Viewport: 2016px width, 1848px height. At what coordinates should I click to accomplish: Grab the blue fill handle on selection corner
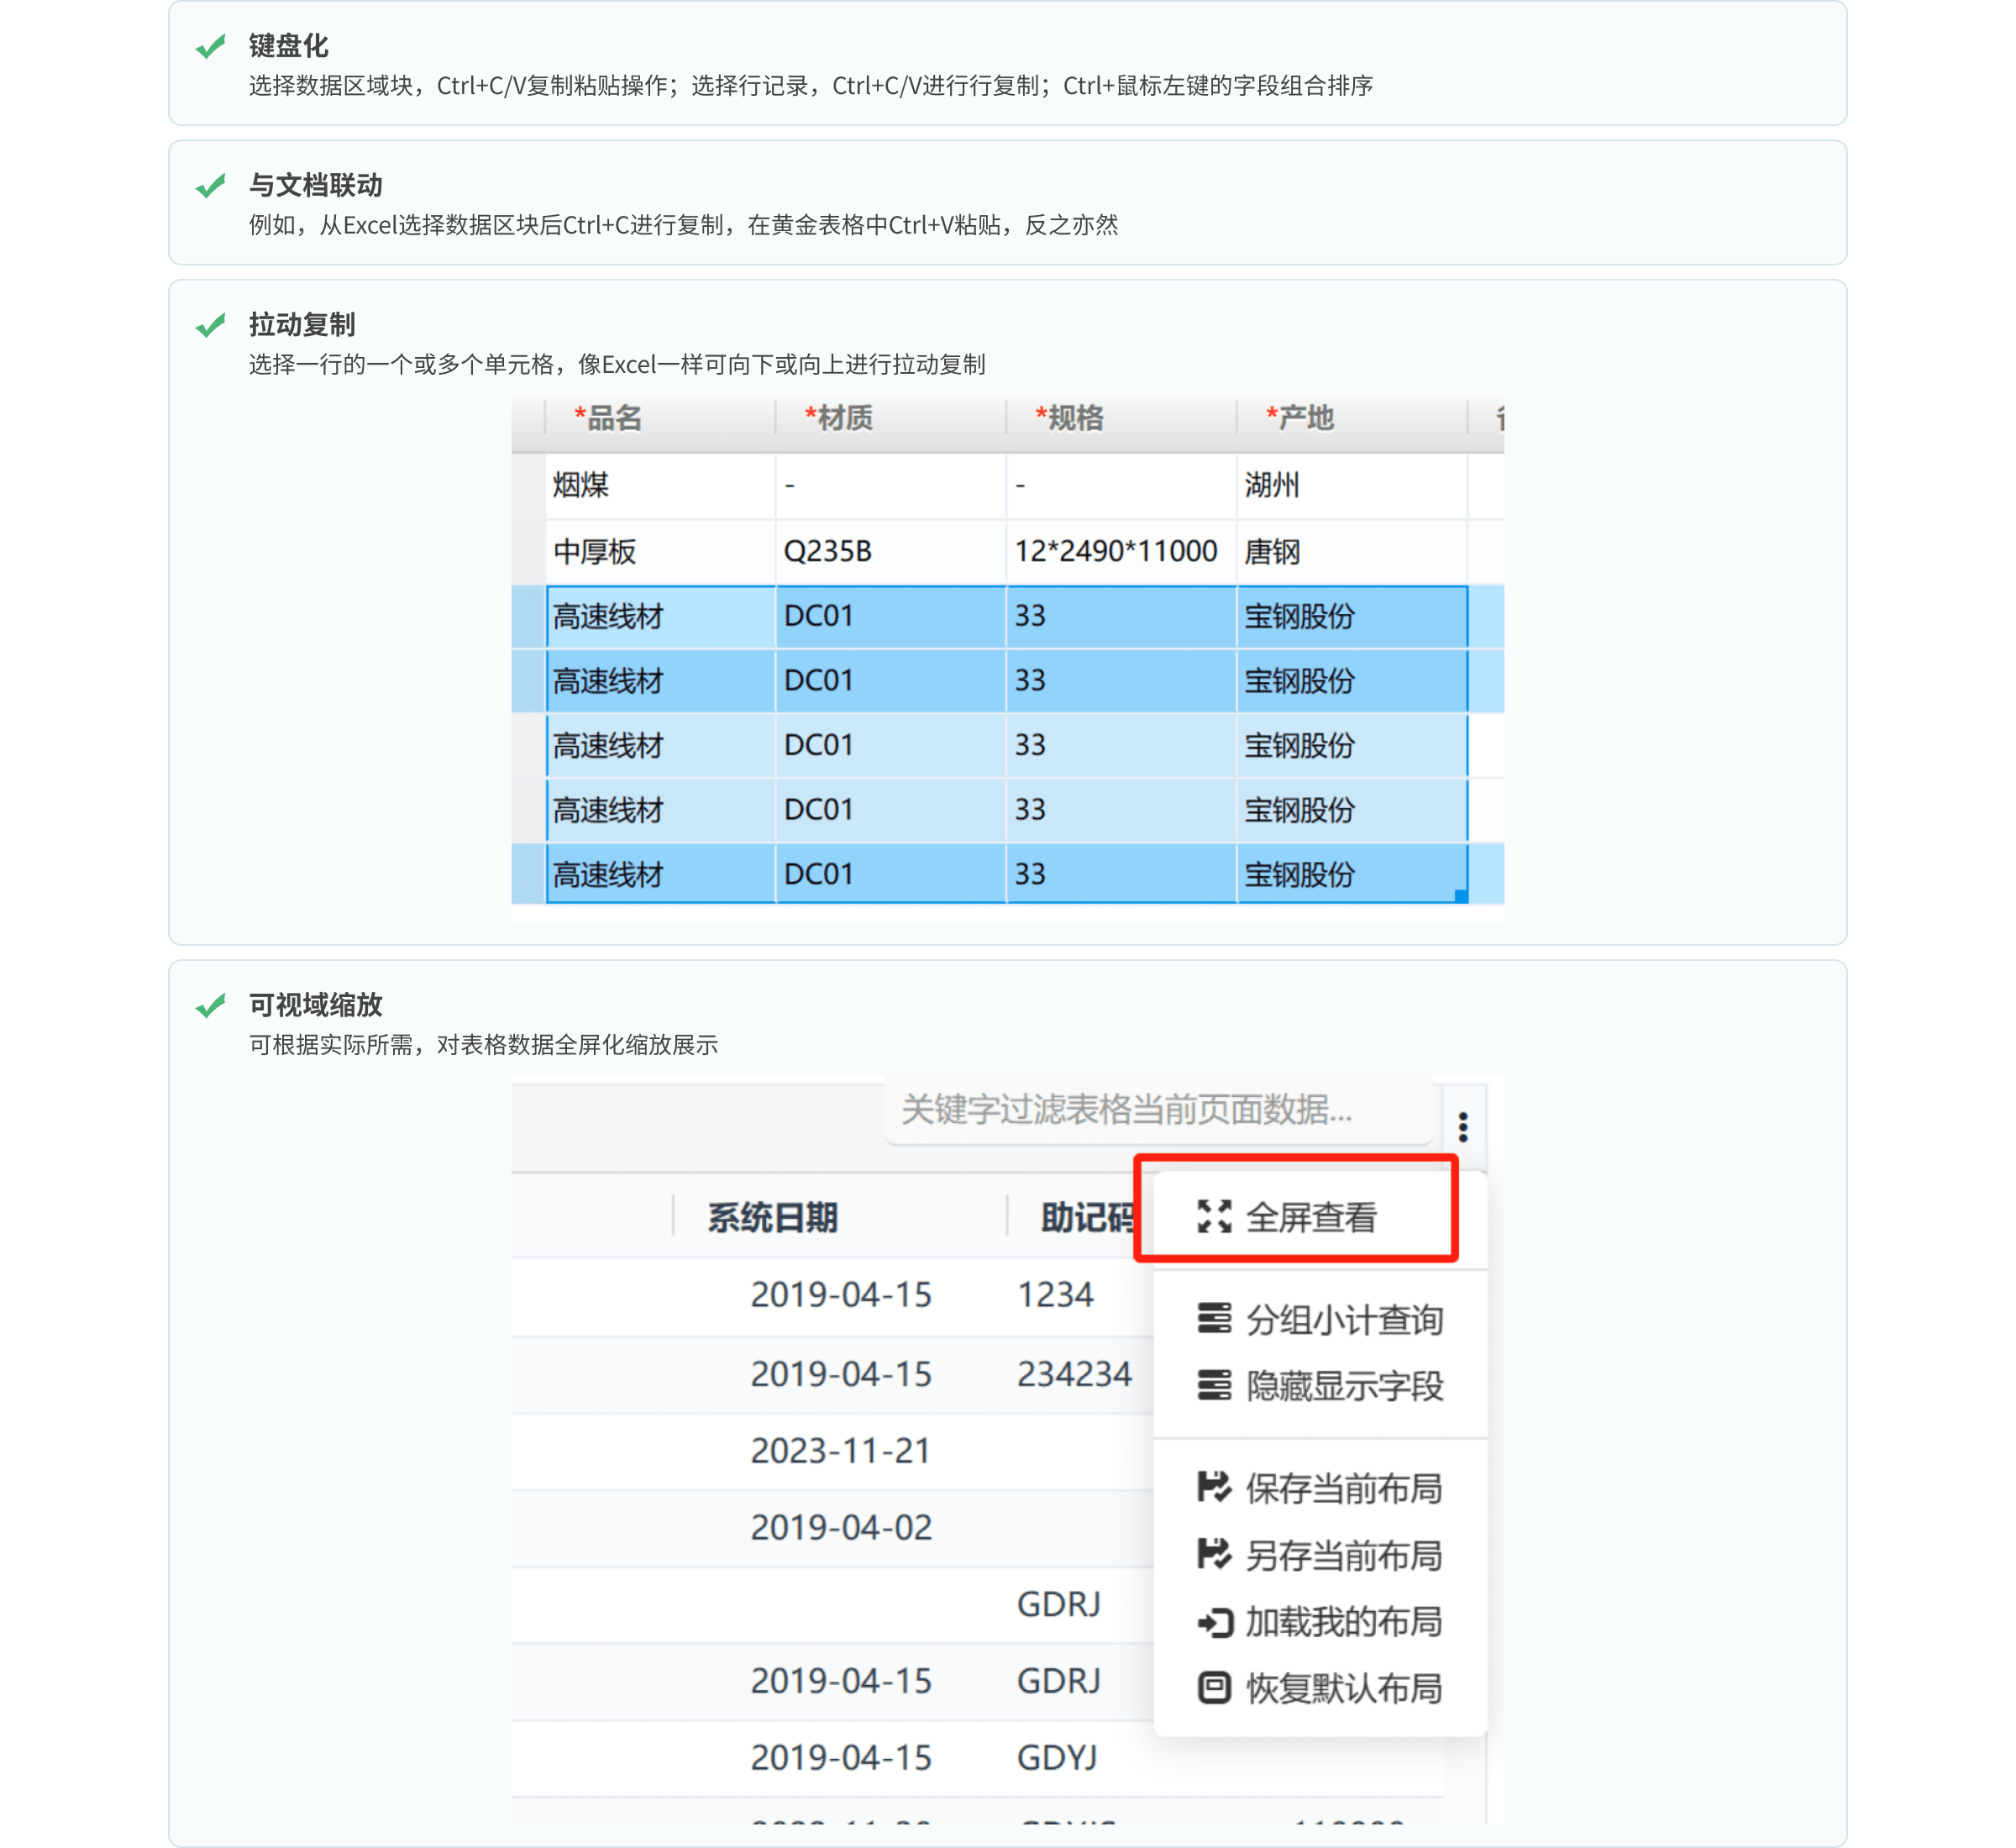click(1461, 896)
